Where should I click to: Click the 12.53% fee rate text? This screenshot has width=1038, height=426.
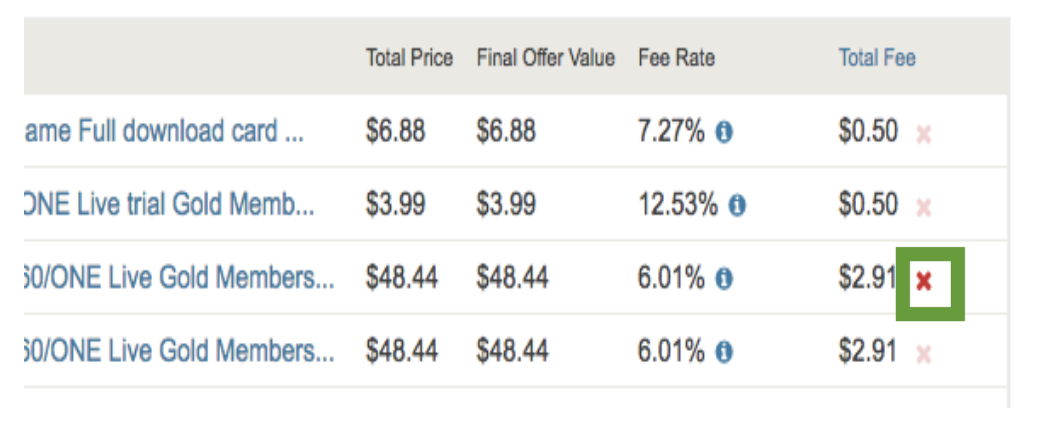point(678,204)
